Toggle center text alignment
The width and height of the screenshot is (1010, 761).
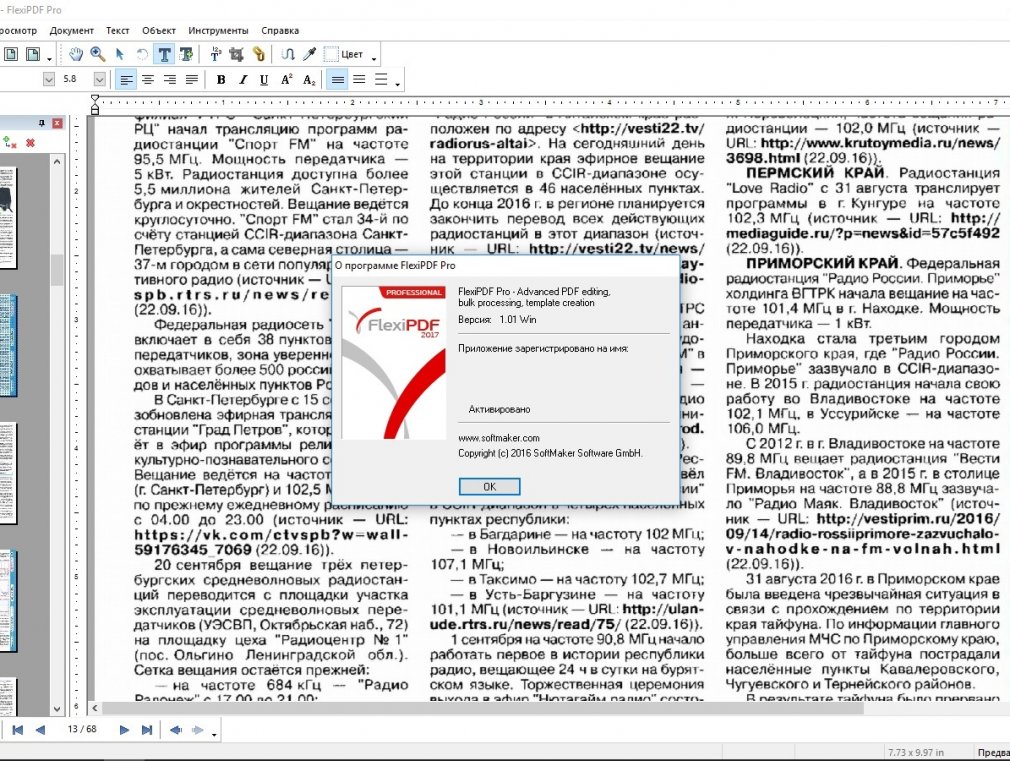pos(148,80)
